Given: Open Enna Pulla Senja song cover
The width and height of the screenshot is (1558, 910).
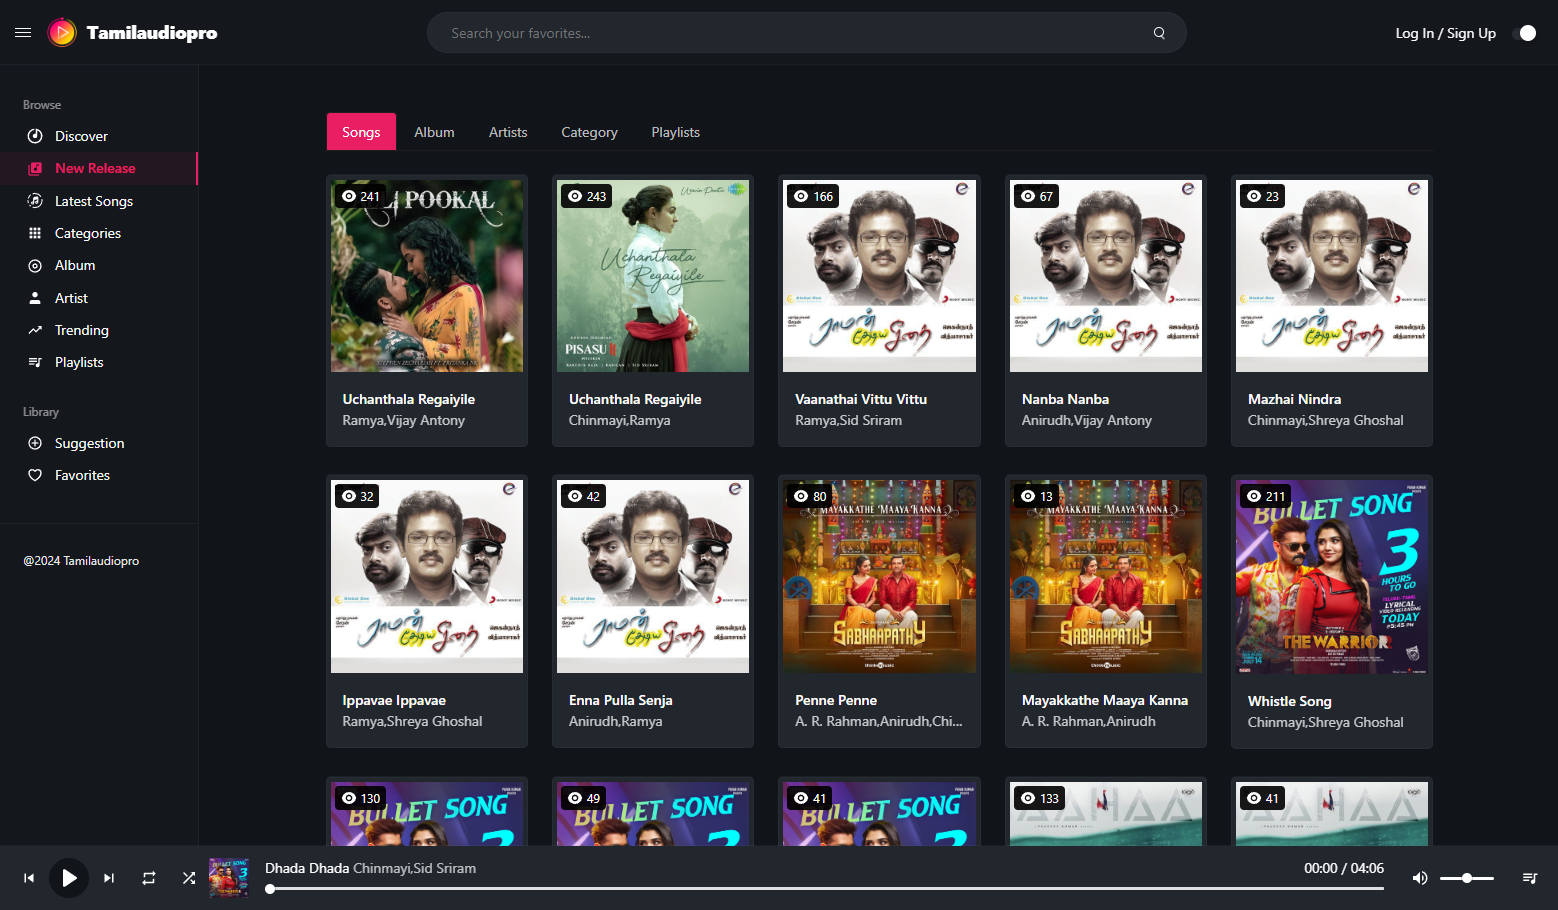Looking at the screenshot, I should [x=653, y=576].
